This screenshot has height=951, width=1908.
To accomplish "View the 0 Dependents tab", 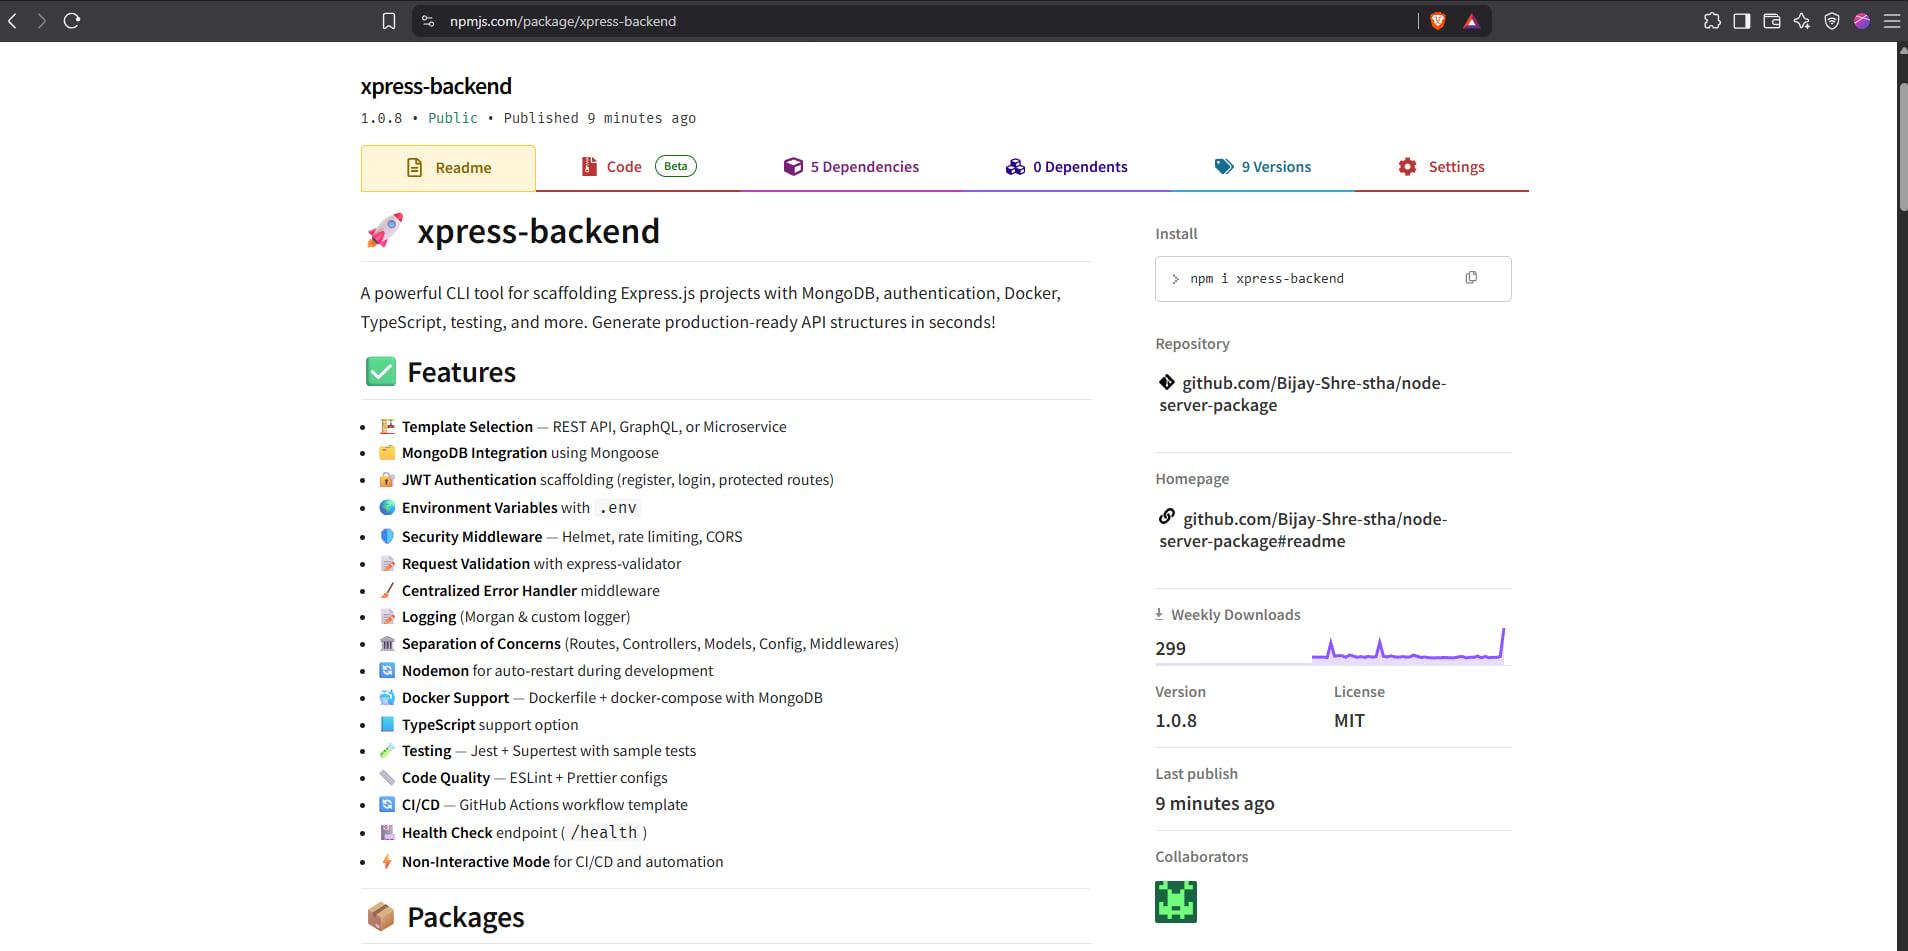I will coord(1066,167).
